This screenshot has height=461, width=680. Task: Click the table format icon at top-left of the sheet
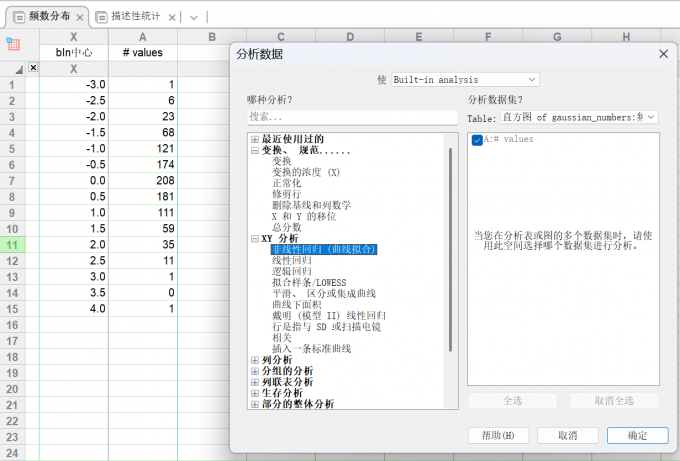(14, 44)
